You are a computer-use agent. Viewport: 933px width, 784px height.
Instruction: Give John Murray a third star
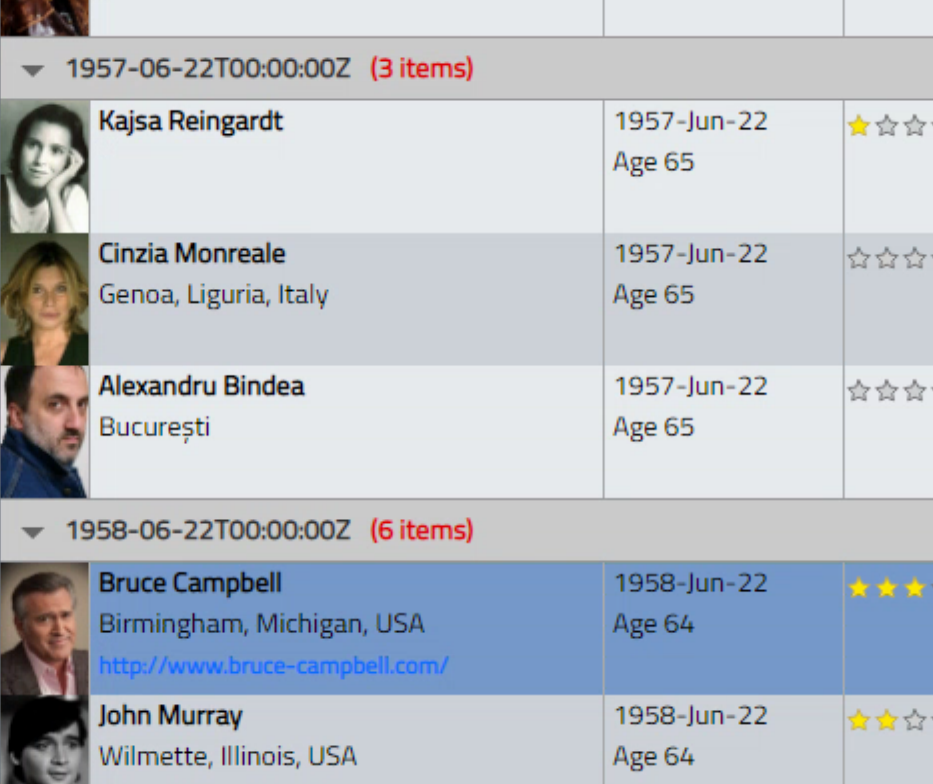point(915,721)
